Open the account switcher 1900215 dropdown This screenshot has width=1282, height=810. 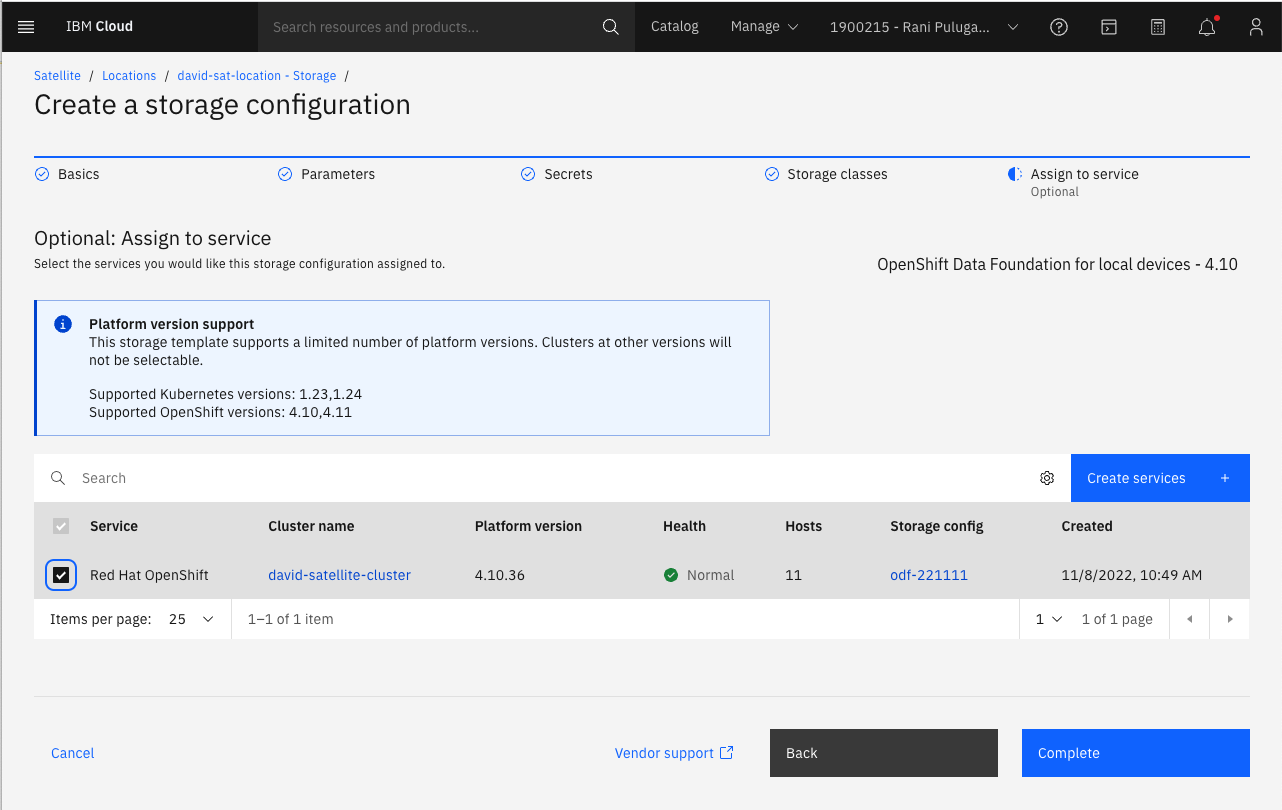pyautogui.click(x=924, y=27)
